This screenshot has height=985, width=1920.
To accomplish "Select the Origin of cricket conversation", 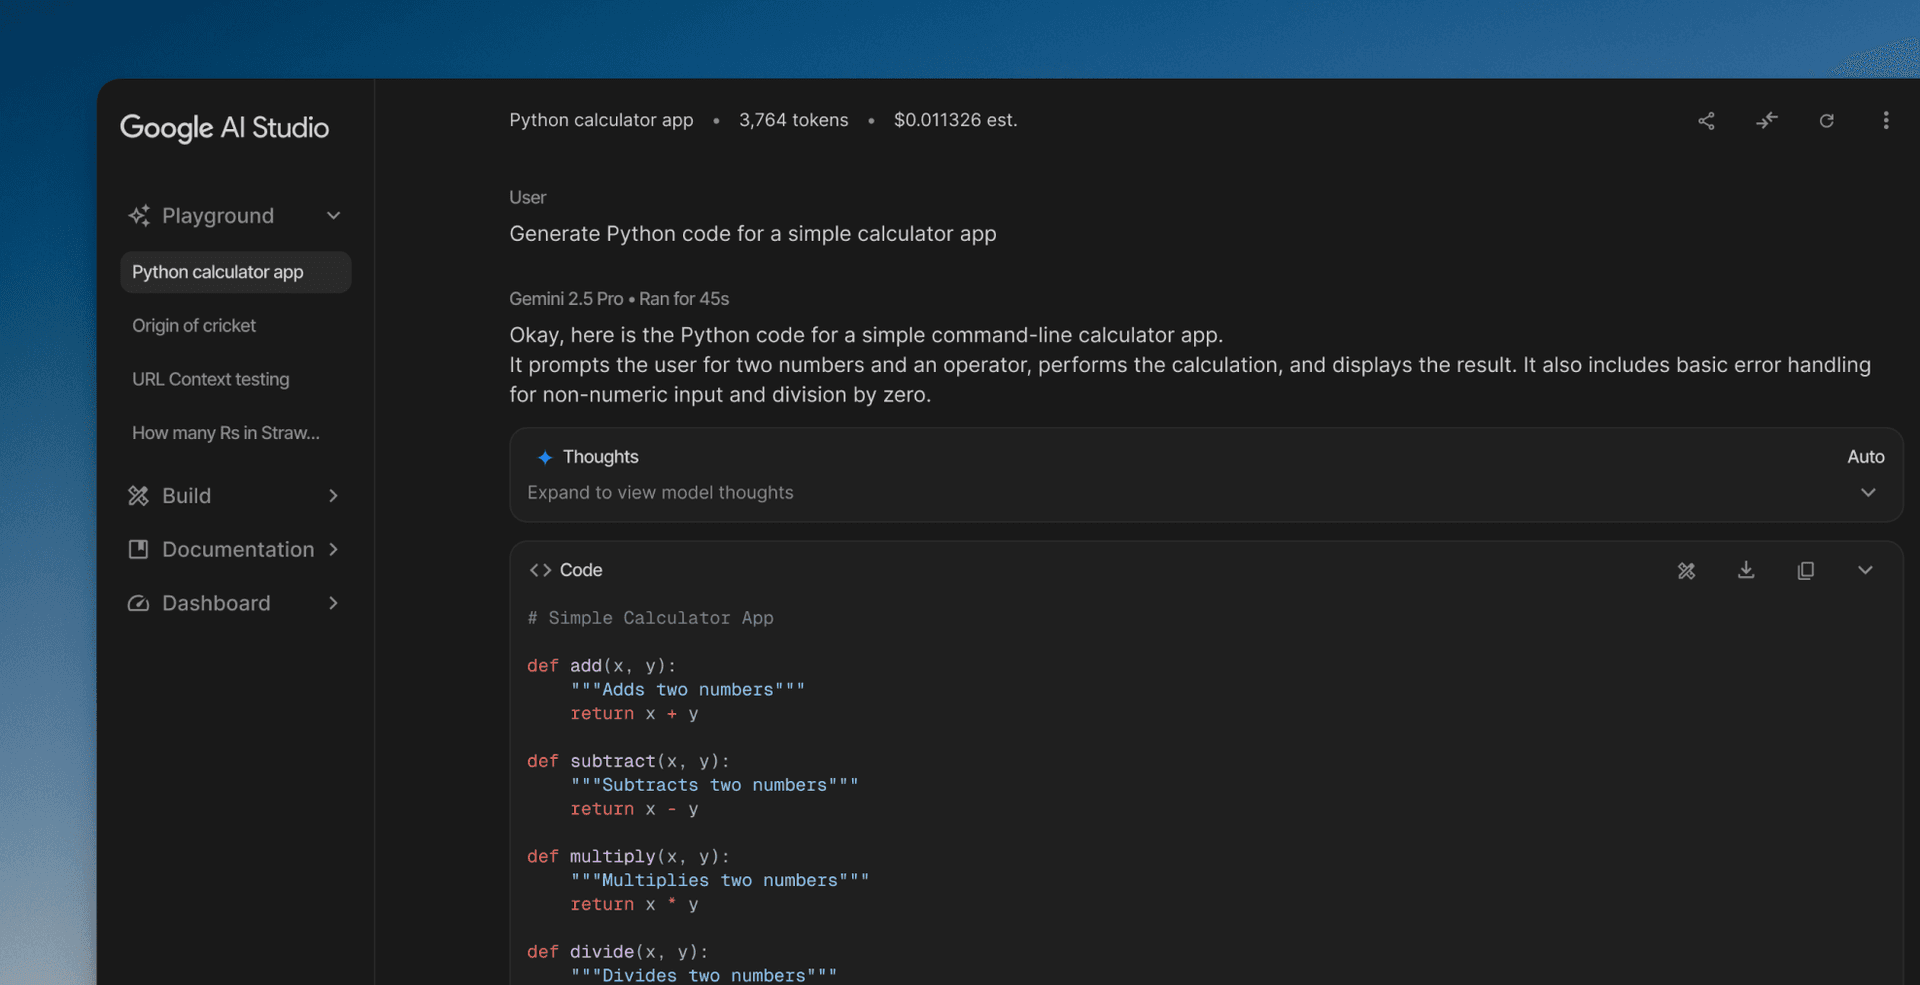I will [x=193, y=325].
